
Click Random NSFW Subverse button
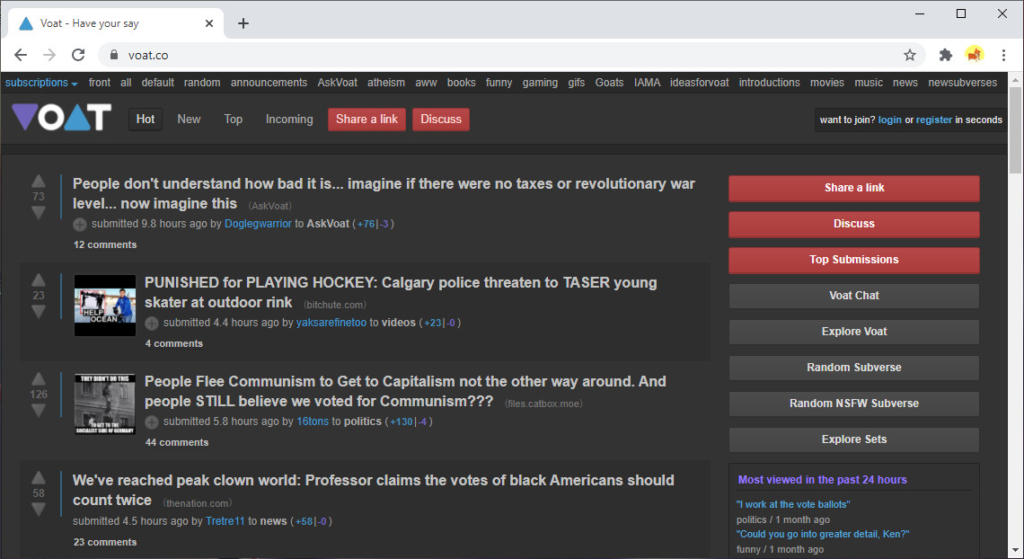tap(854, 404)
